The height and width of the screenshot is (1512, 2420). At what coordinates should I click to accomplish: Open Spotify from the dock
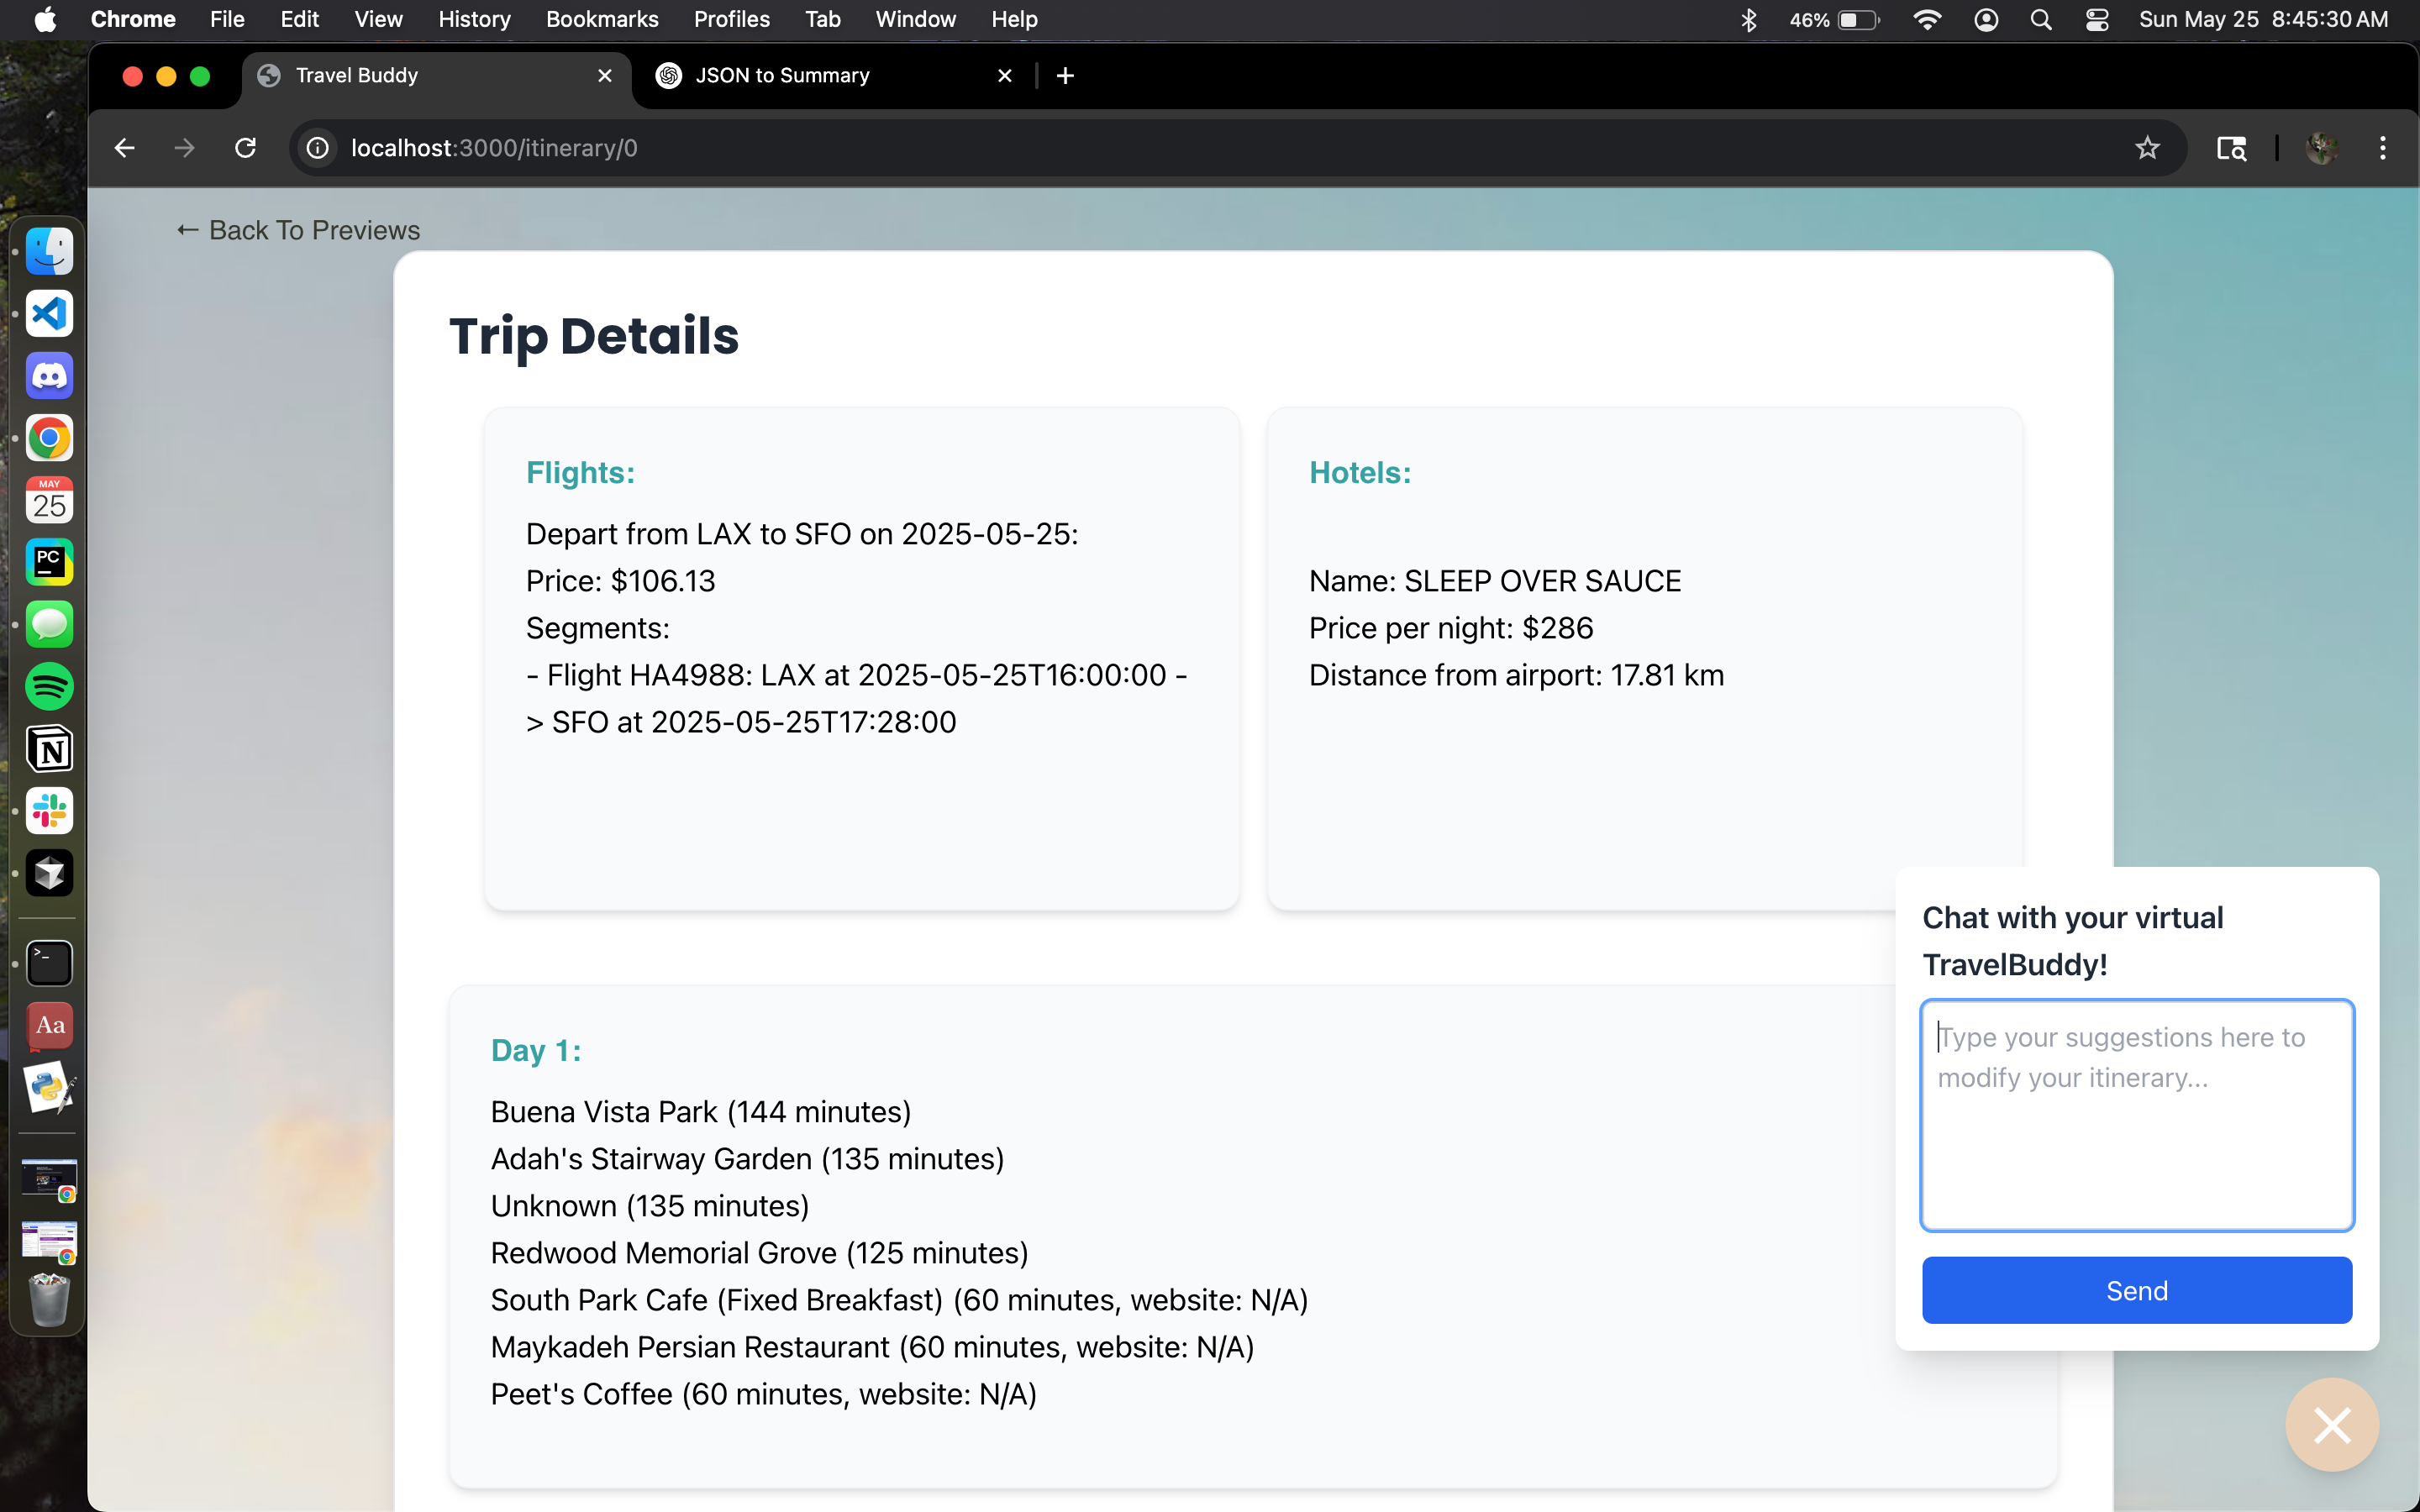pyautogui.click(x=49, y=687)
